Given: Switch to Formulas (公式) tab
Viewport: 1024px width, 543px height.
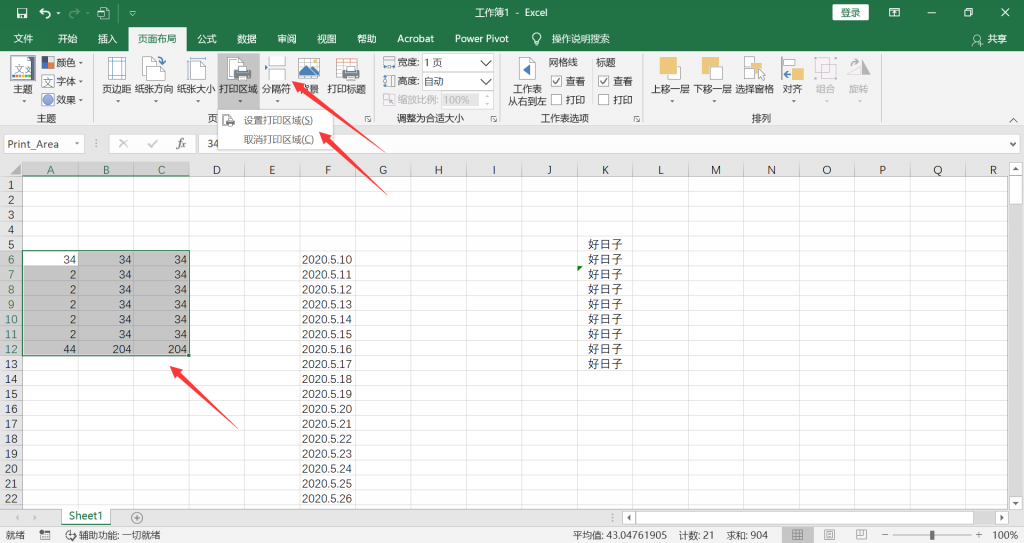Looking at the screenshot, I should [207, 39].
